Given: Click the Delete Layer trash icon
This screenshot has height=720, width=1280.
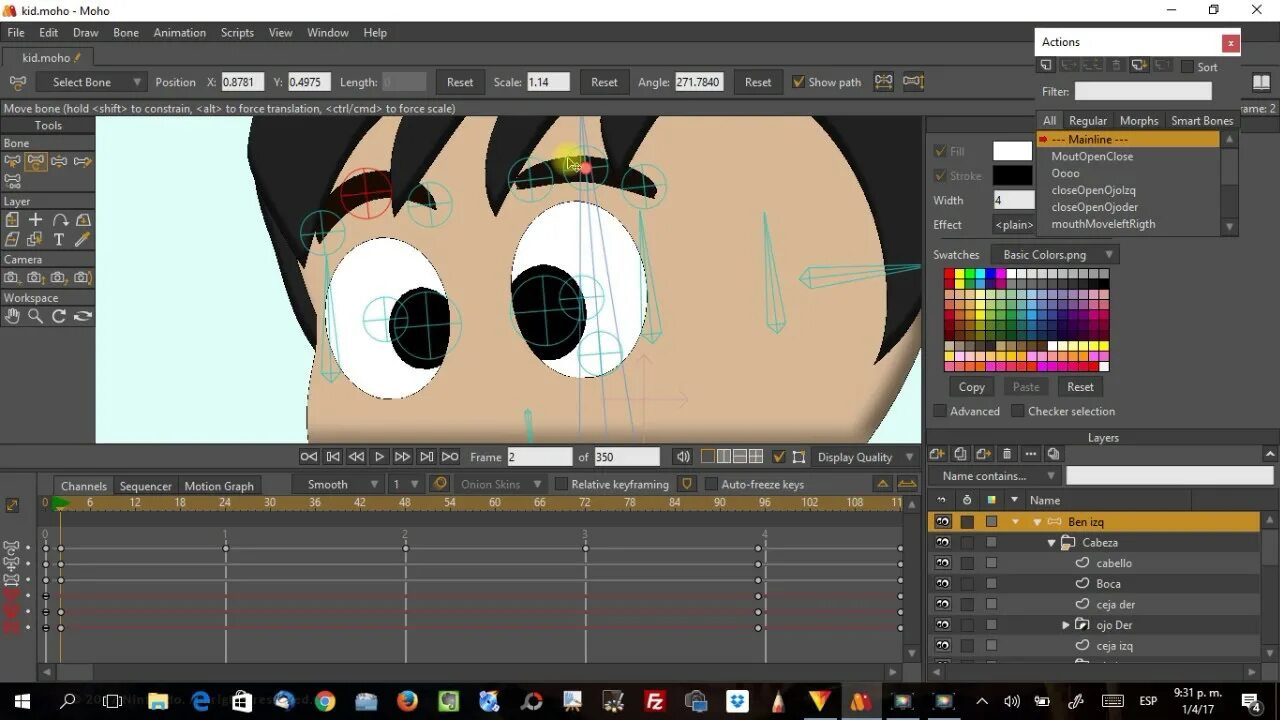Looking at the screenshot, I should click(1007, 454).
